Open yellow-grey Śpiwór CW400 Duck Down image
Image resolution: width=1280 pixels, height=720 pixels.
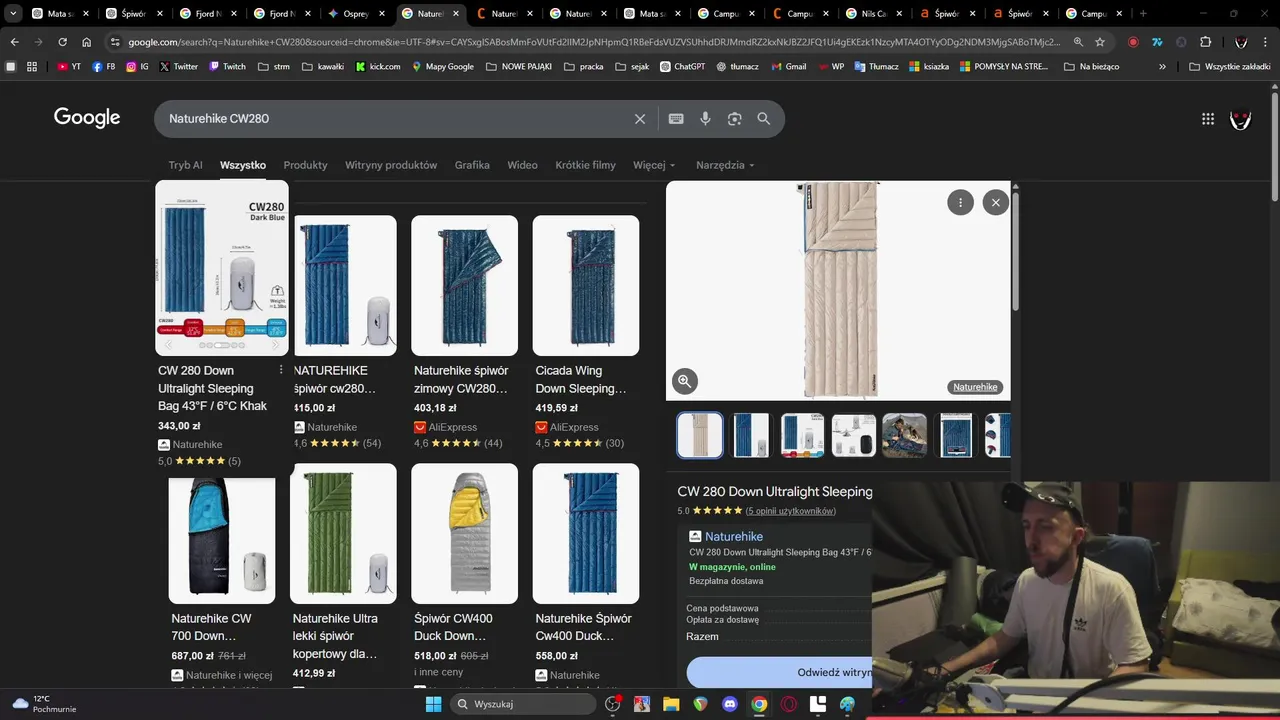[464, 533]
